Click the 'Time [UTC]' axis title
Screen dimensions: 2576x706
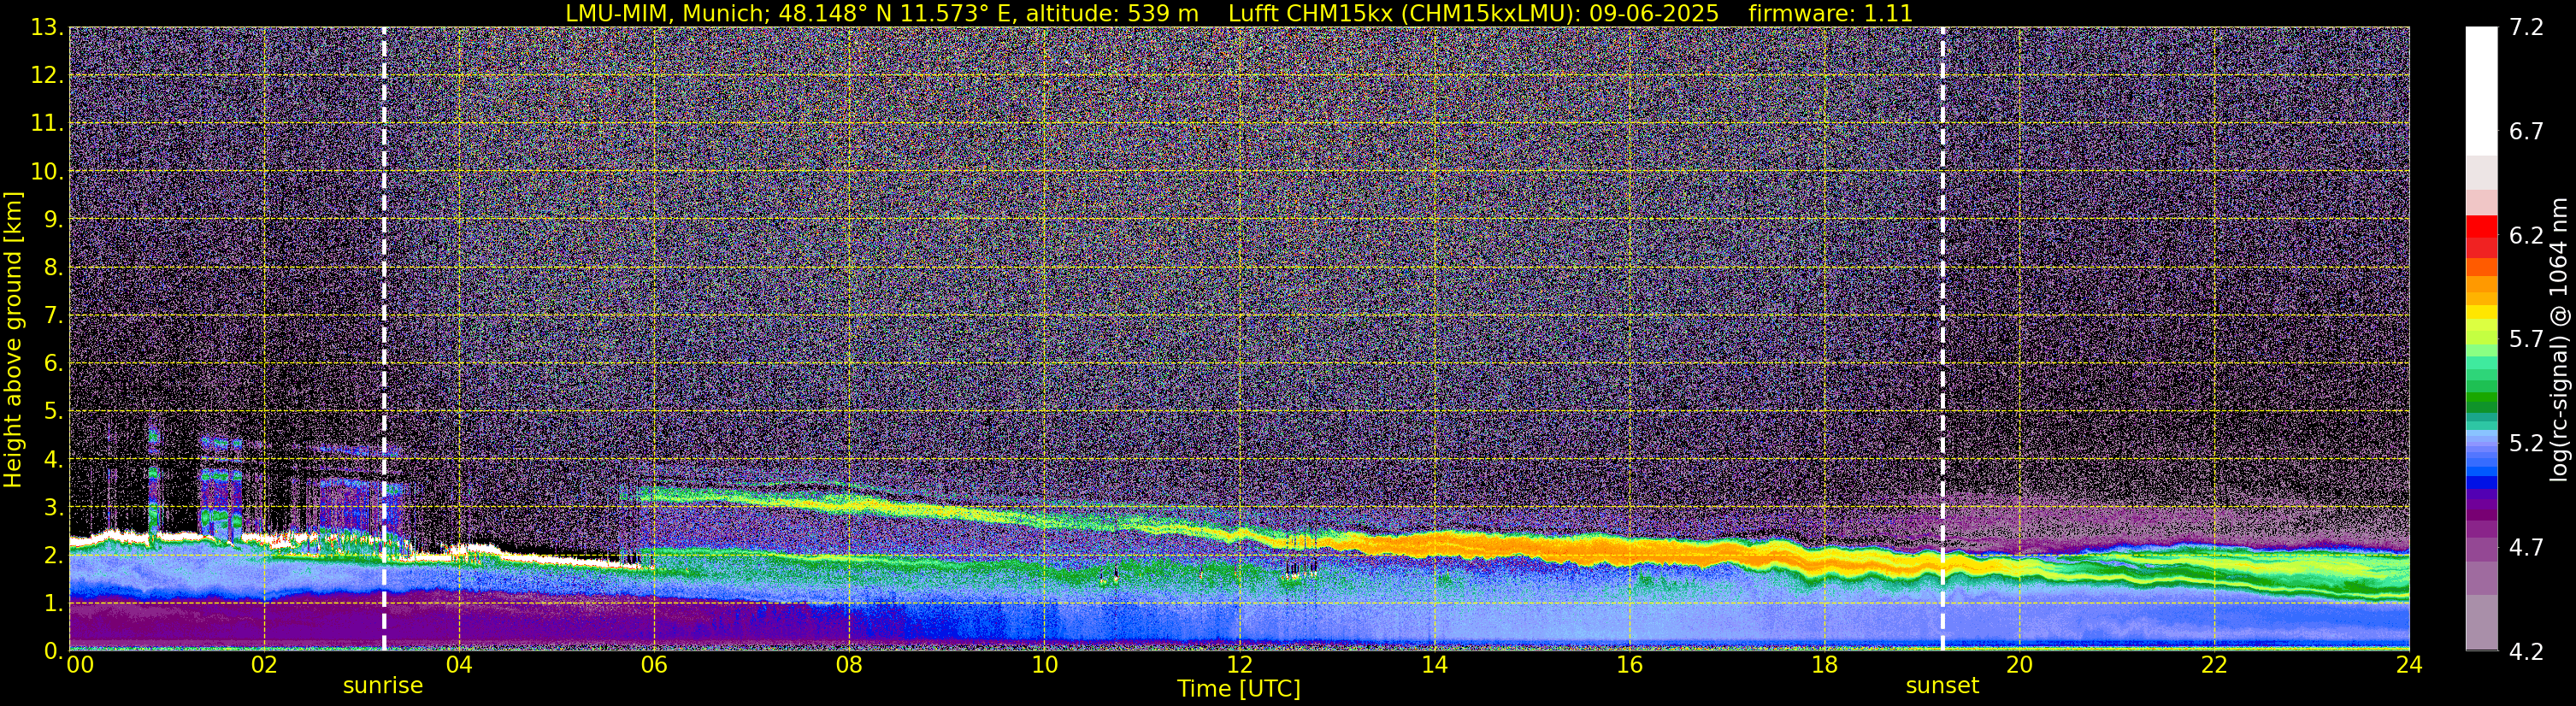coord(1239,689)
